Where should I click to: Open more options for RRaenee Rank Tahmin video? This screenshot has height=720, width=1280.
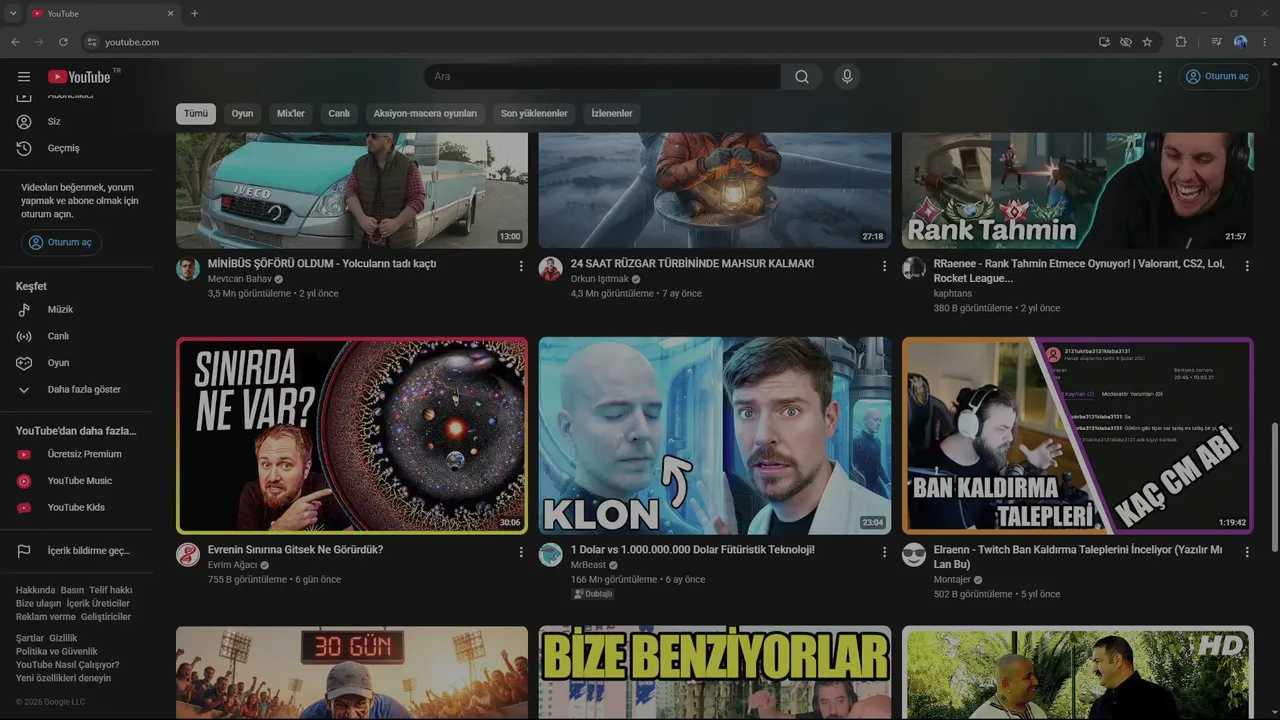coord(1247,266)
